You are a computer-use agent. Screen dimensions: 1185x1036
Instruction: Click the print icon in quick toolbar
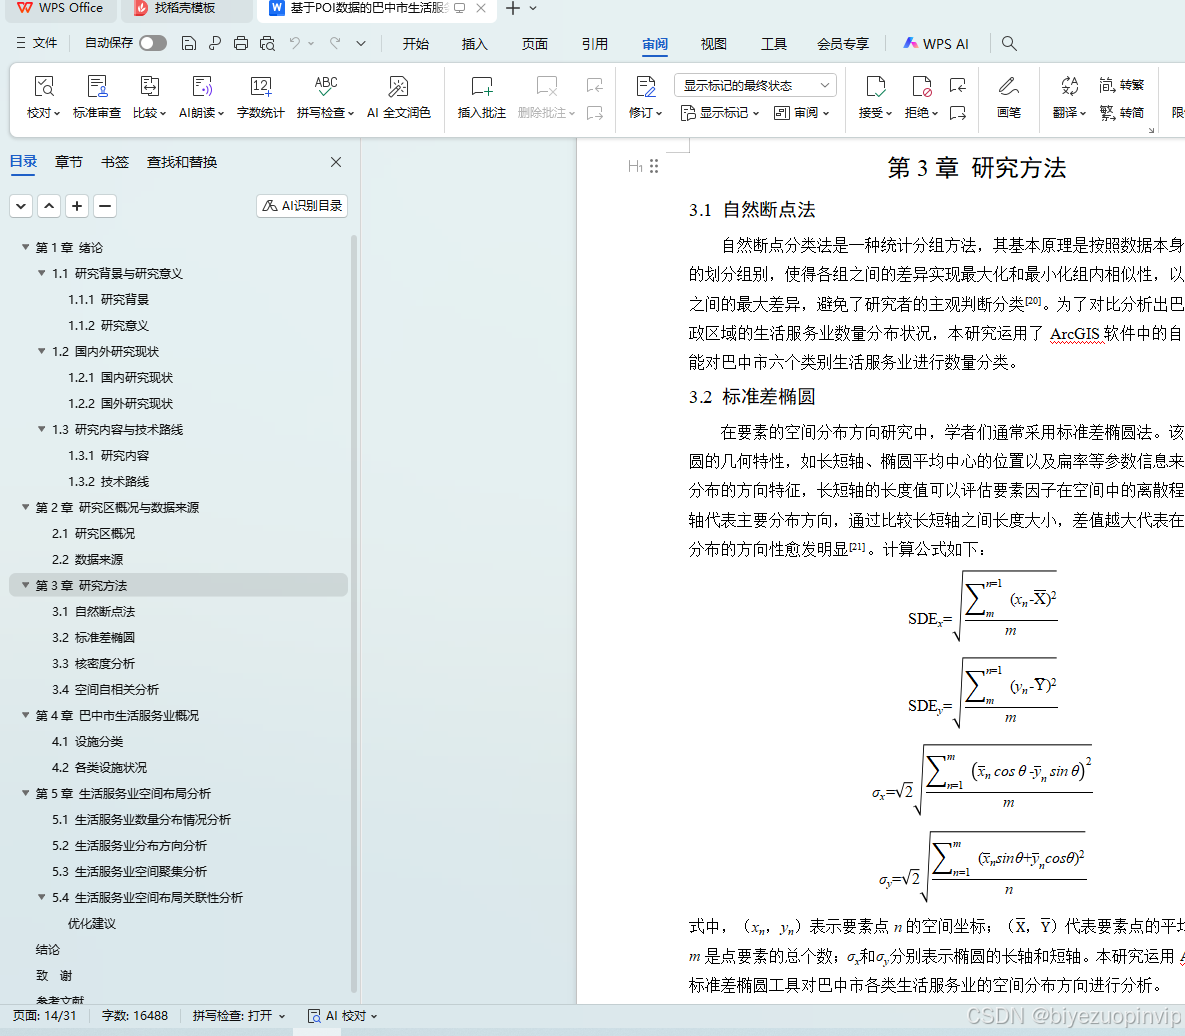pyautogui.click(x=240, y=43)
